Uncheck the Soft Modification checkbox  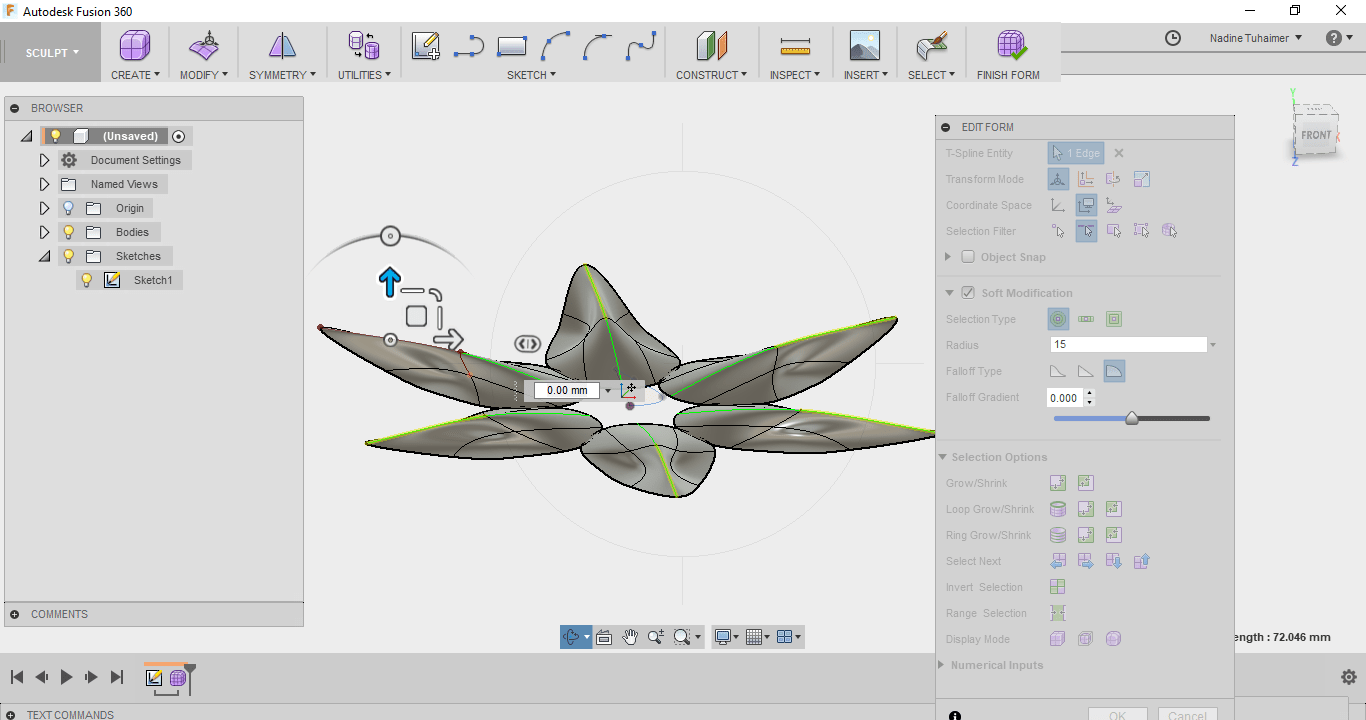point(968,293)
